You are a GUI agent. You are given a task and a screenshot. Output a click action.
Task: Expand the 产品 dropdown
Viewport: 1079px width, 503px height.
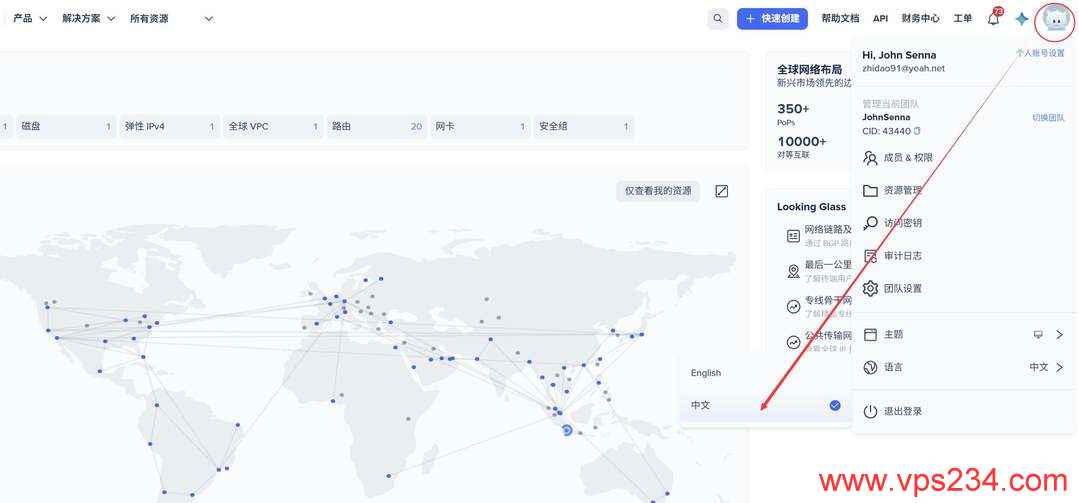tap(30, 19)
